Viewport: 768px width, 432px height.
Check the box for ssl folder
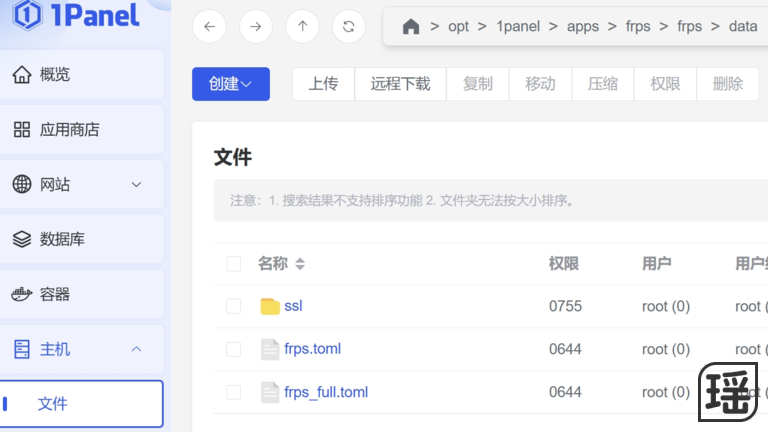tap(233, 306)
